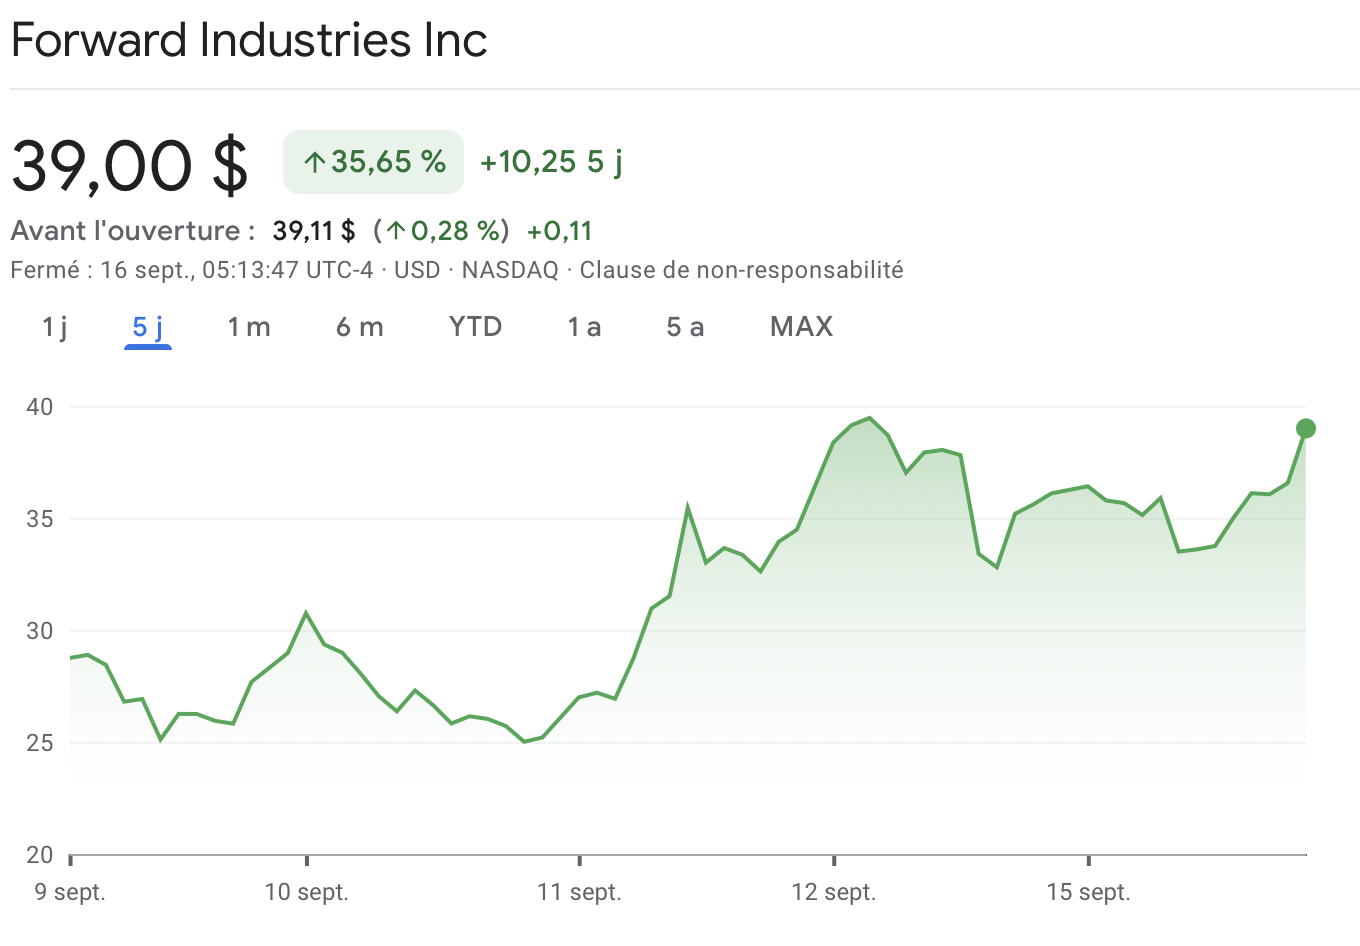Click the 9 sept. axis label
Screen dimensions: 1360x946
click(x=70, y=892)
